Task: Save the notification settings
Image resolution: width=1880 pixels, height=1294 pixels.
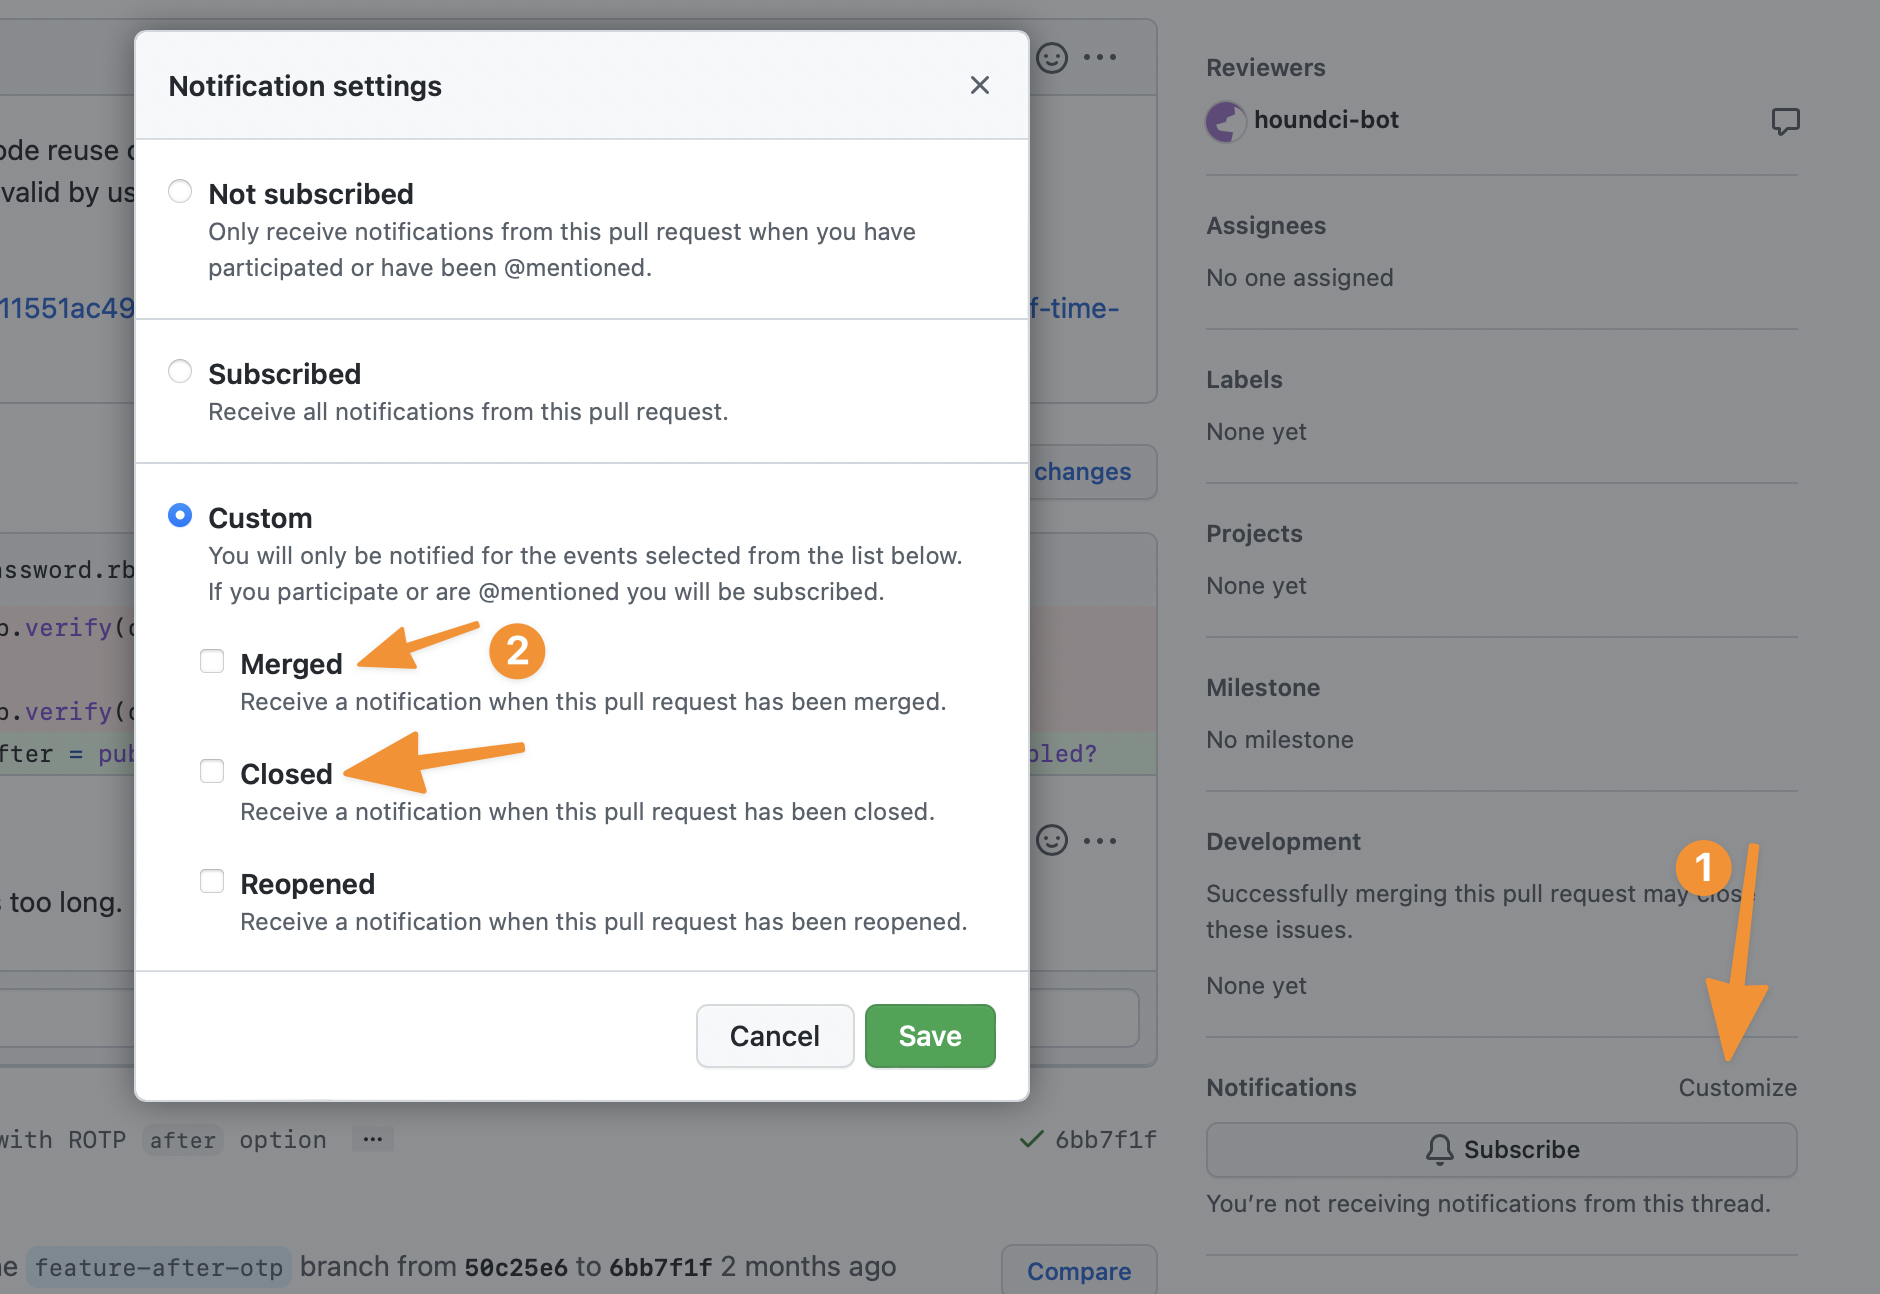Action: point(929,1036)
